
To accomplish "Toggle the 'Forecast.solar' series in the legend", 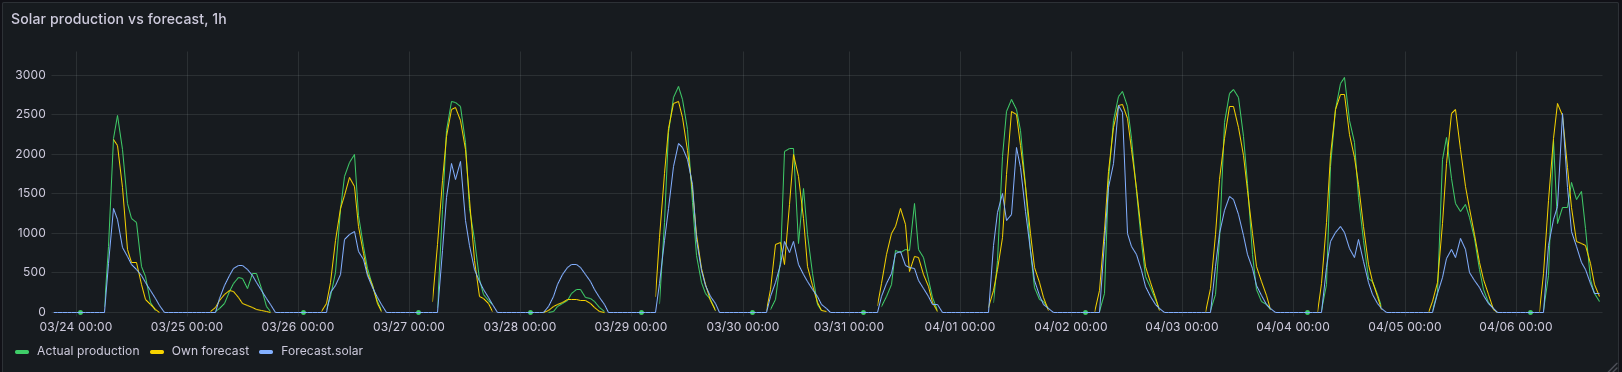I will (x=322, y=351).
